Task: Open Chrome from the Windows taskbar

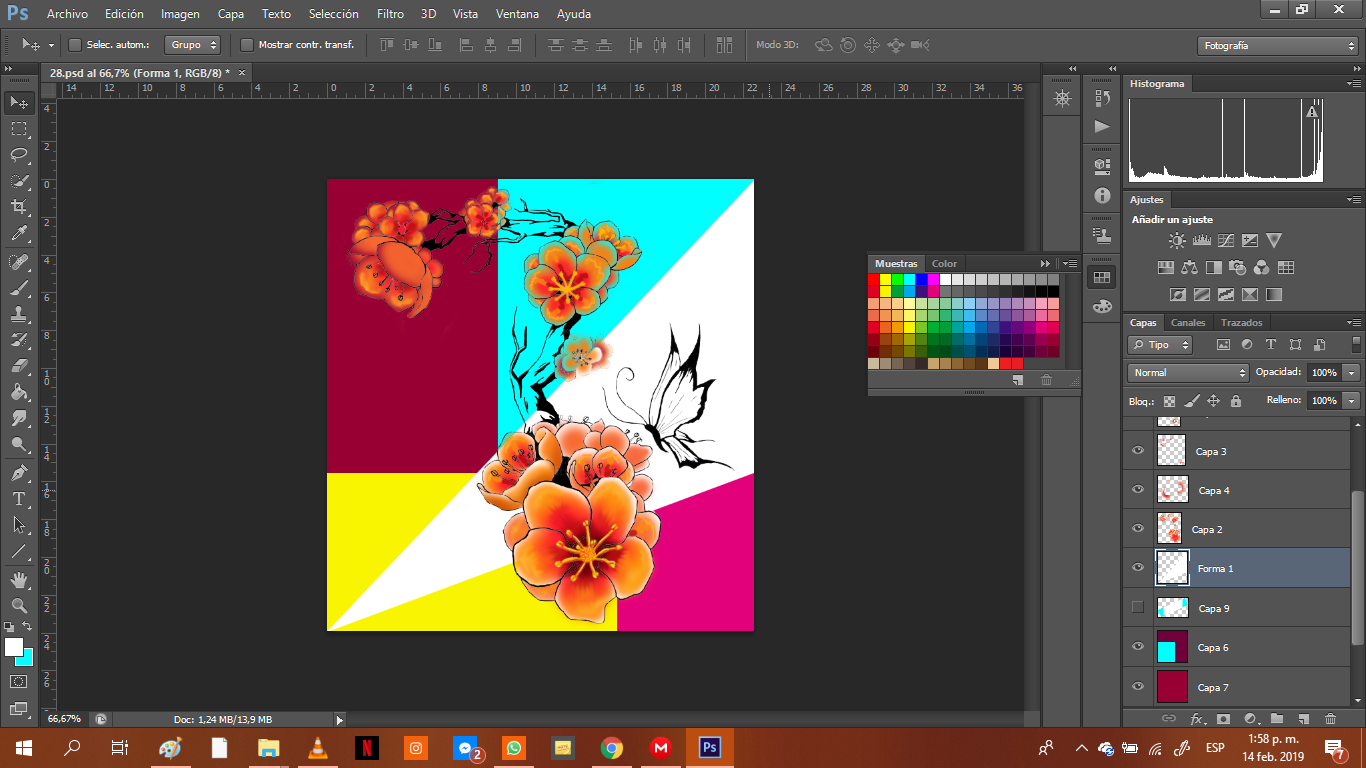Action: click(x=612, y=748)
